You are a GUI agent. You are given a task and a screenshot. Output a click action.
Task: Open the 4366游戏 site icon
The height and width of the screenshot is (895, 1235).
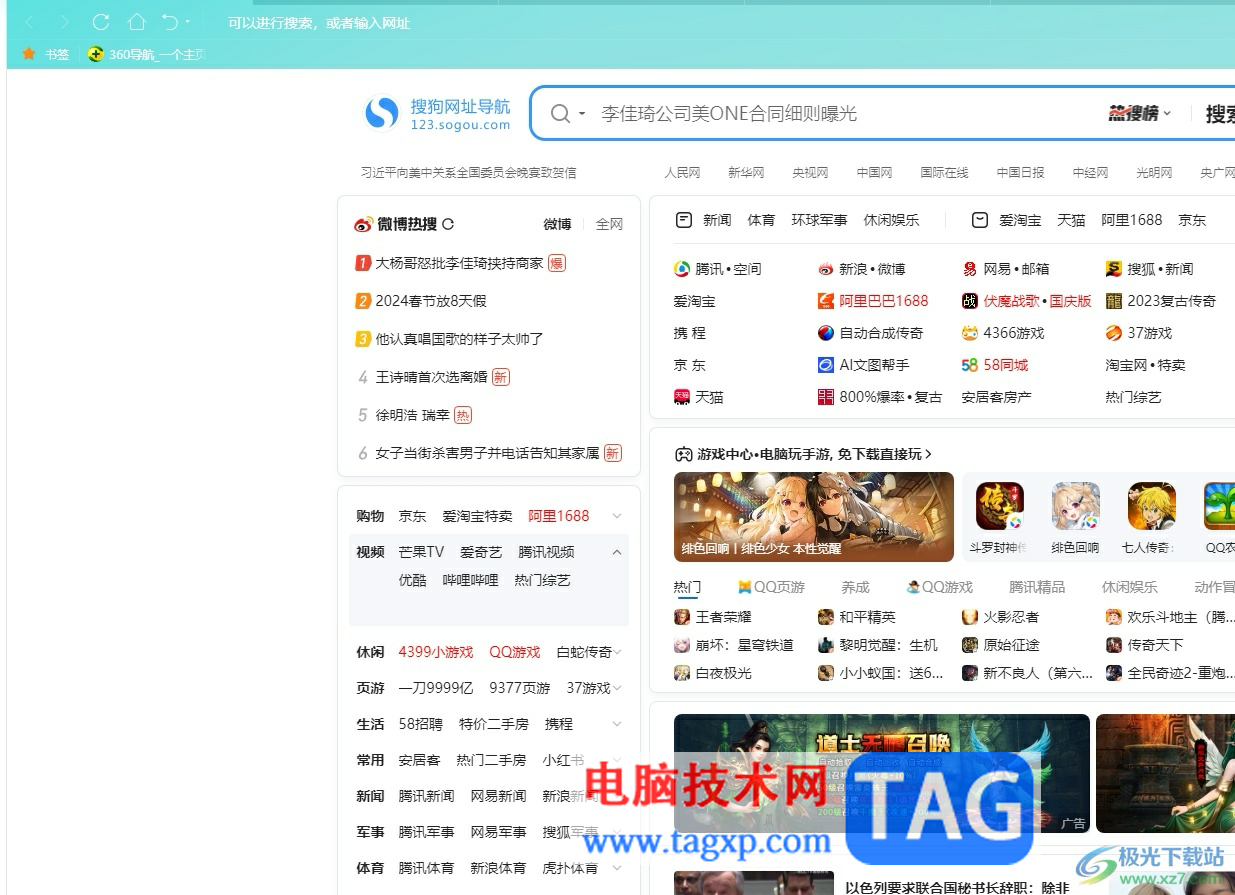(970, 333)
